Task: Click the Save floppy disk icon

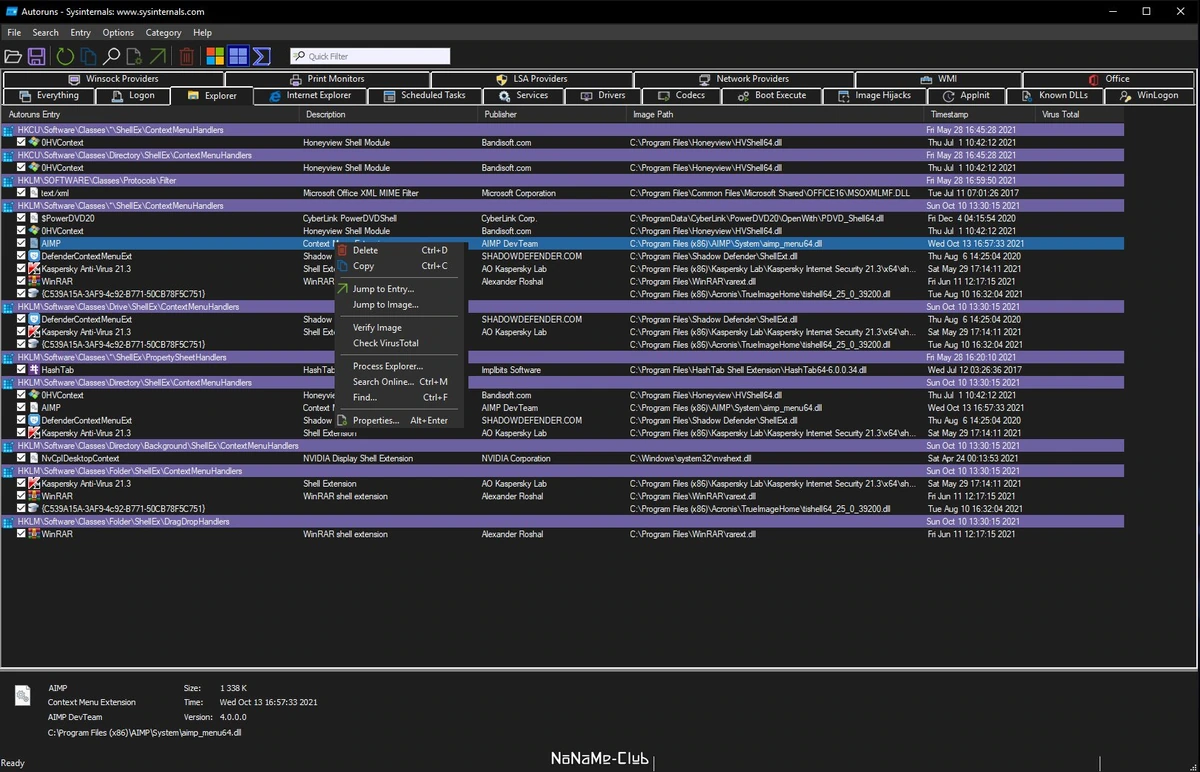Action: click(x=36, y=57)
